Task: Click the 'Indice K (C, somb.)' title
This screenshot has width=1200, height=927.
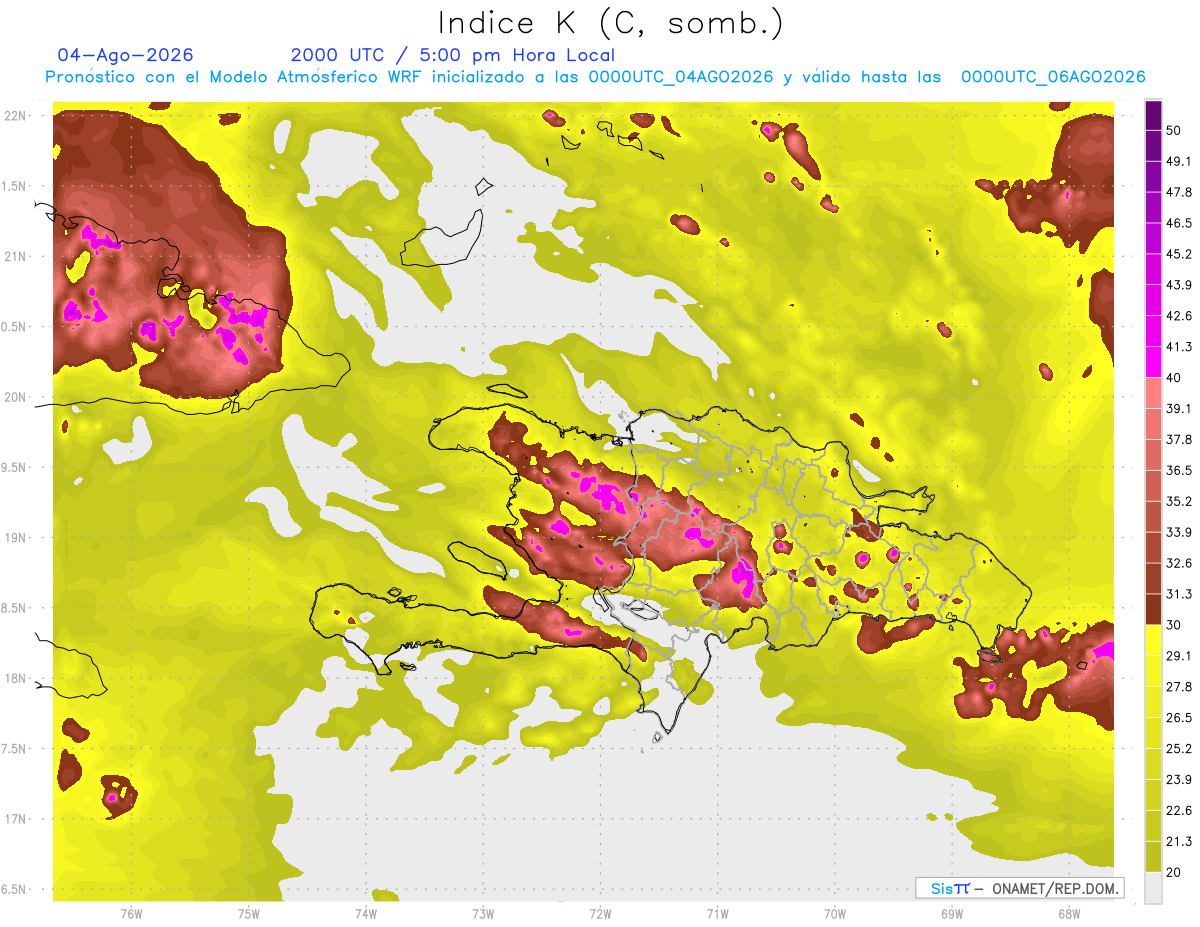Action: tap(610, 23)
